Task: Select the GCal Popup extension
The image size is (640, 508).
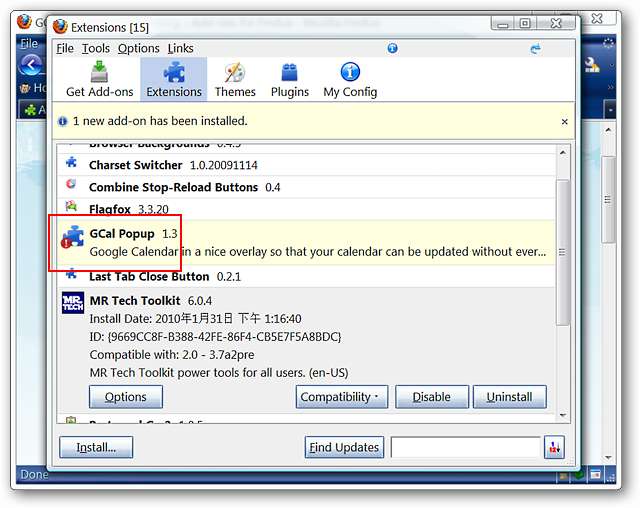Action: coord(306,242)
